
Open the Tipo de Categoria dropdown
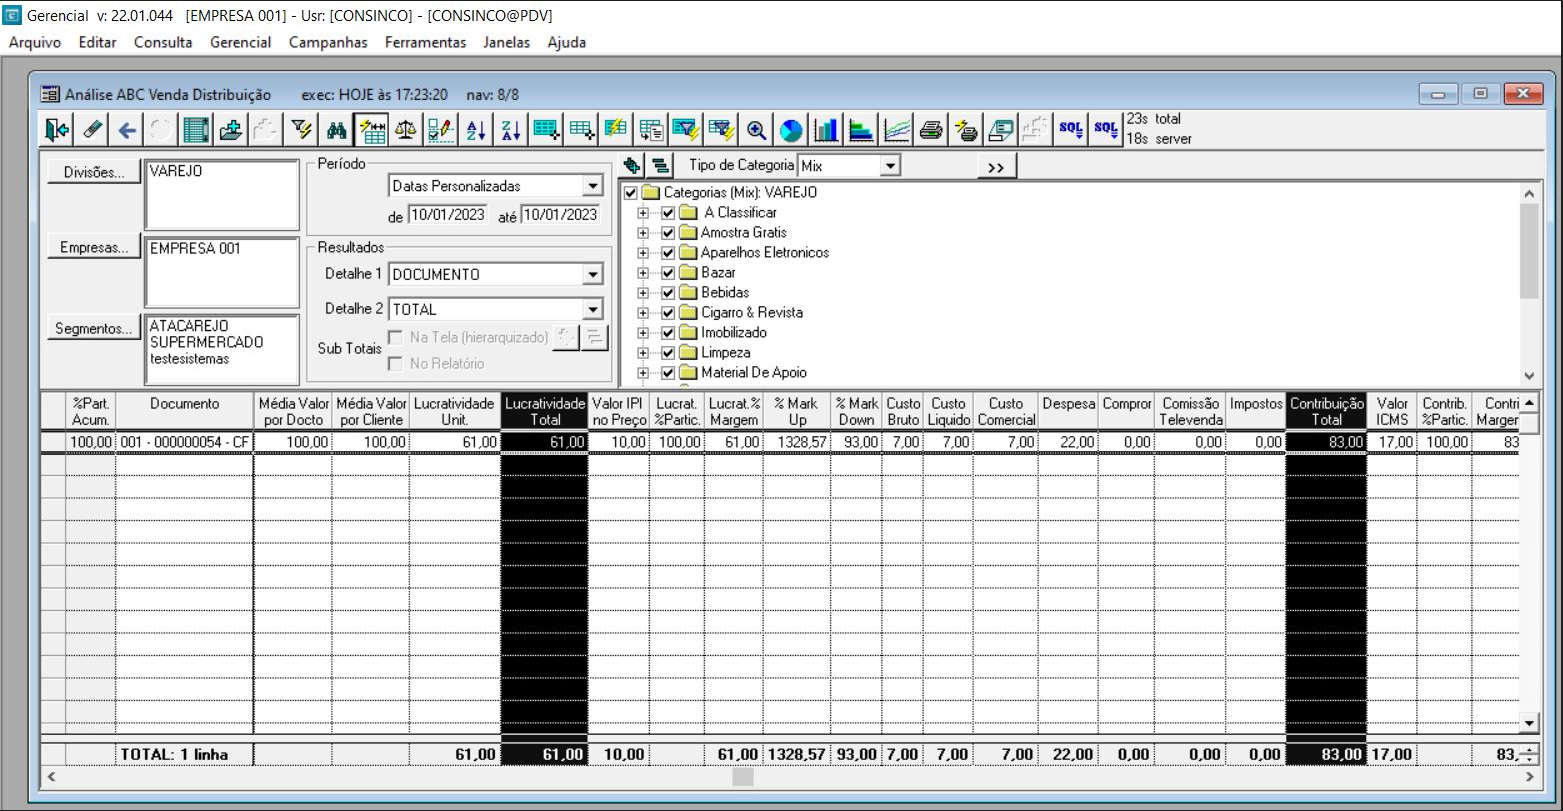pyautogui.click(x=890, y=166)
